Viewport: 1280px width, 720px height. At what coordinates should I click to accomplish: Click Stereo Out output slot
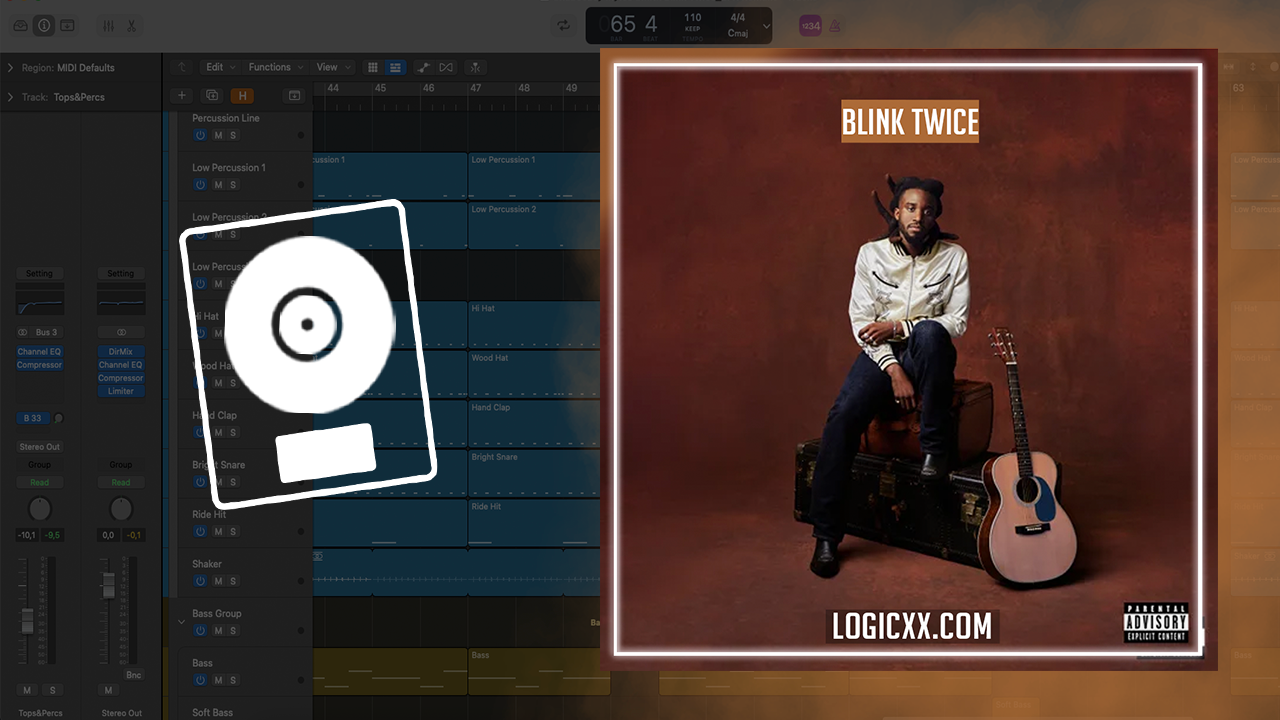click(x=40, y=447)
